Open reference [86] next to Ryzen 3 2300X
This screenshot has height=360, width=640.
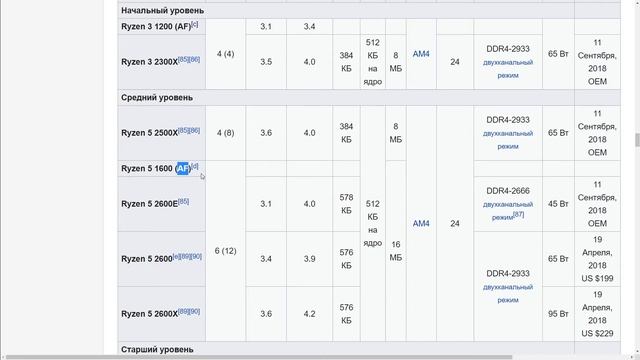click(194, 59)
